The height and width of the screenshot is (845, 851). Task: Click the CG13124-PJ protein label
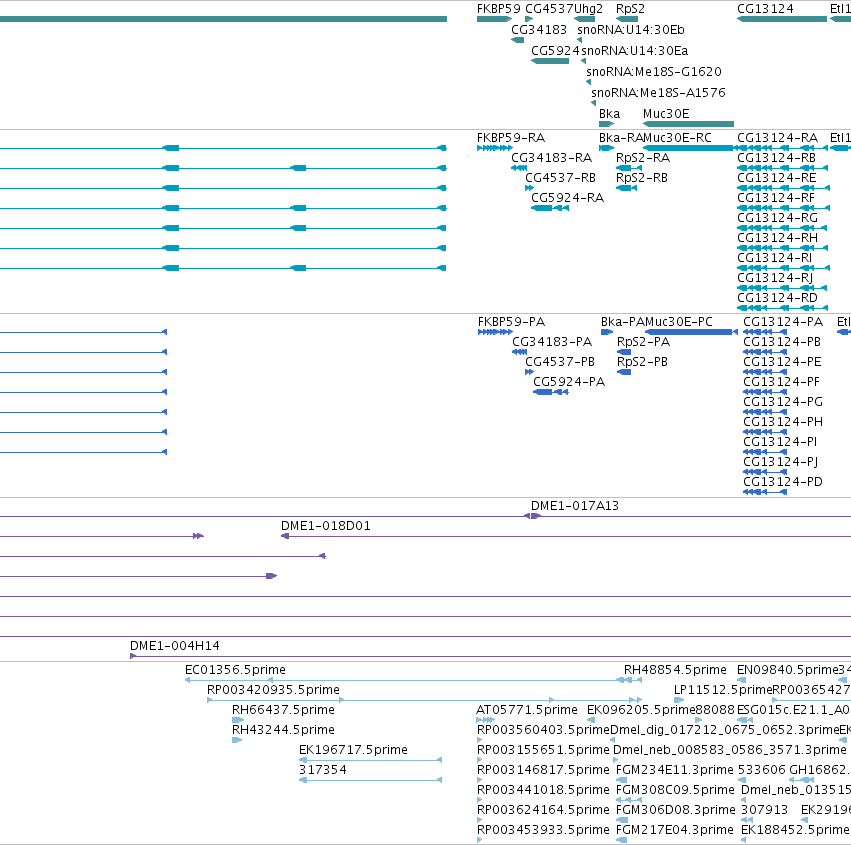tap(780, 461)
